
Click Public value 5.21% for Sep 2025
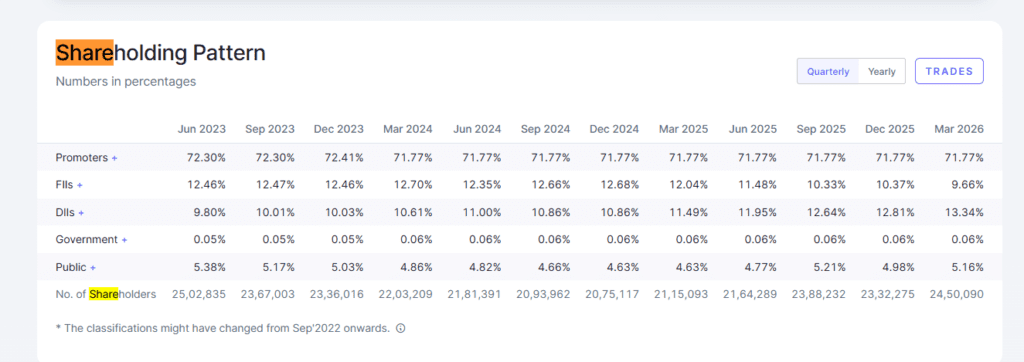830,268
